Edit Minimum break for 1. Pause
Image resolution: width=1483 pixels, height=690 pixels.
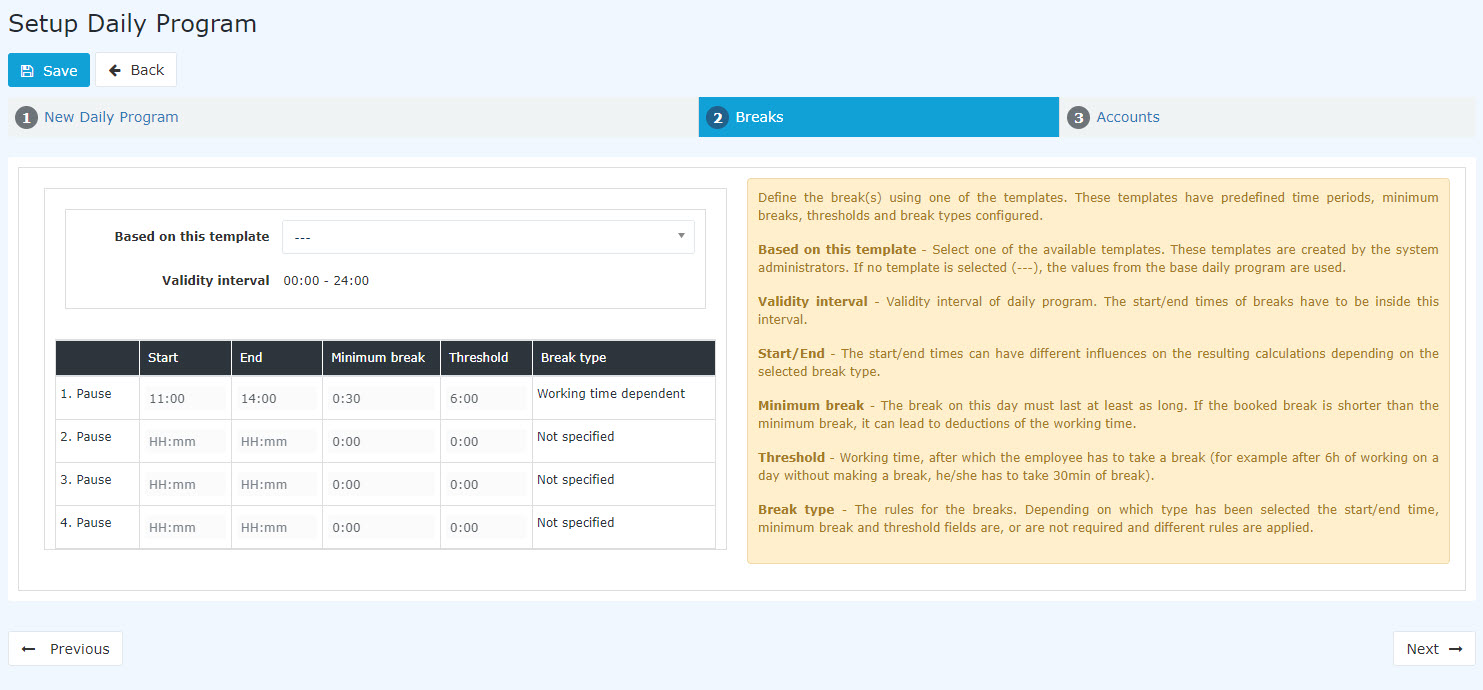[x=381, y=398]
